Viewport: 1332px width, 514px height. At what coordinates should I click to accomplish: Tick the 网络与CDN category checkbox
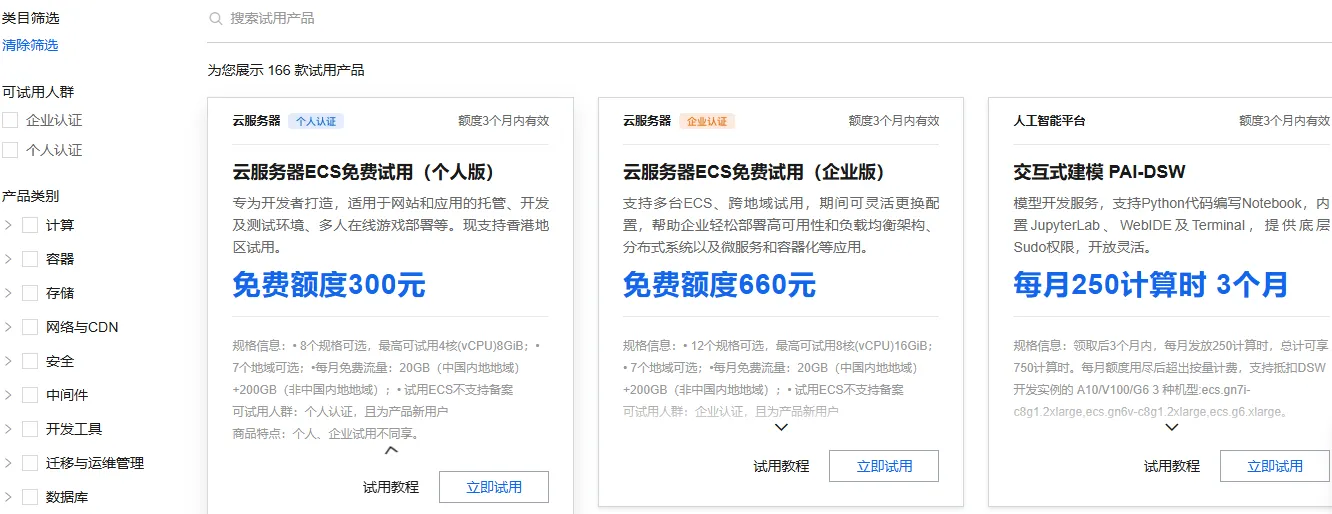coord(30,327)
